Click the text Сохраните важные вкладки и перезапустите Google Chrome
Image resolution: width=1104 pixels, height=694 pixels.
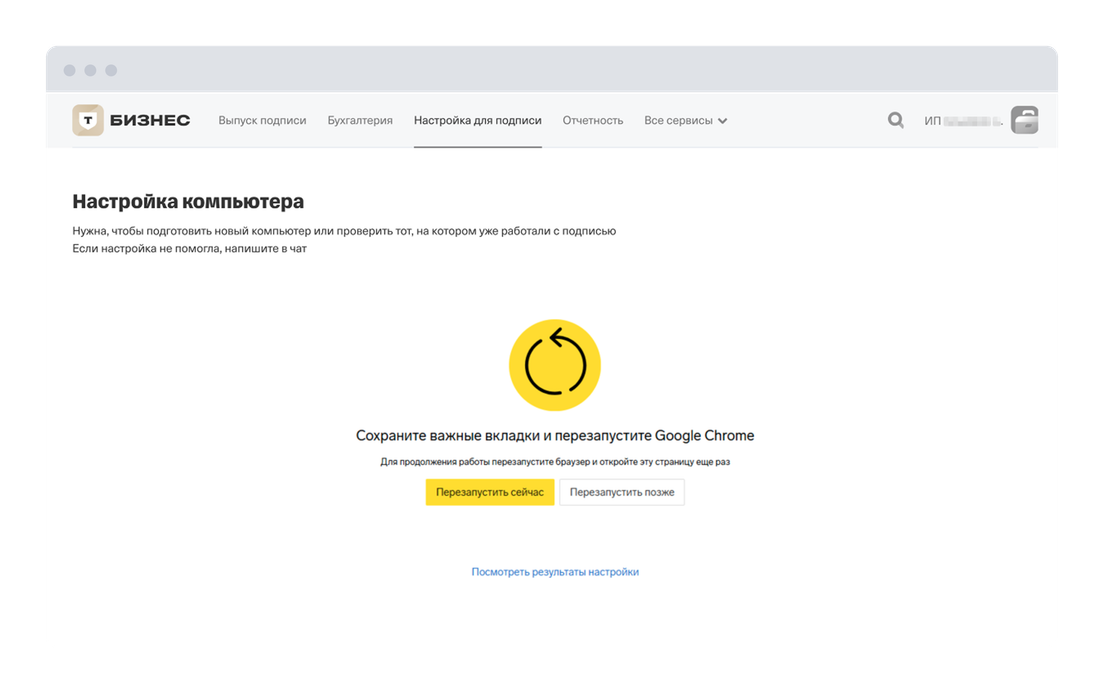coord(555,436)
